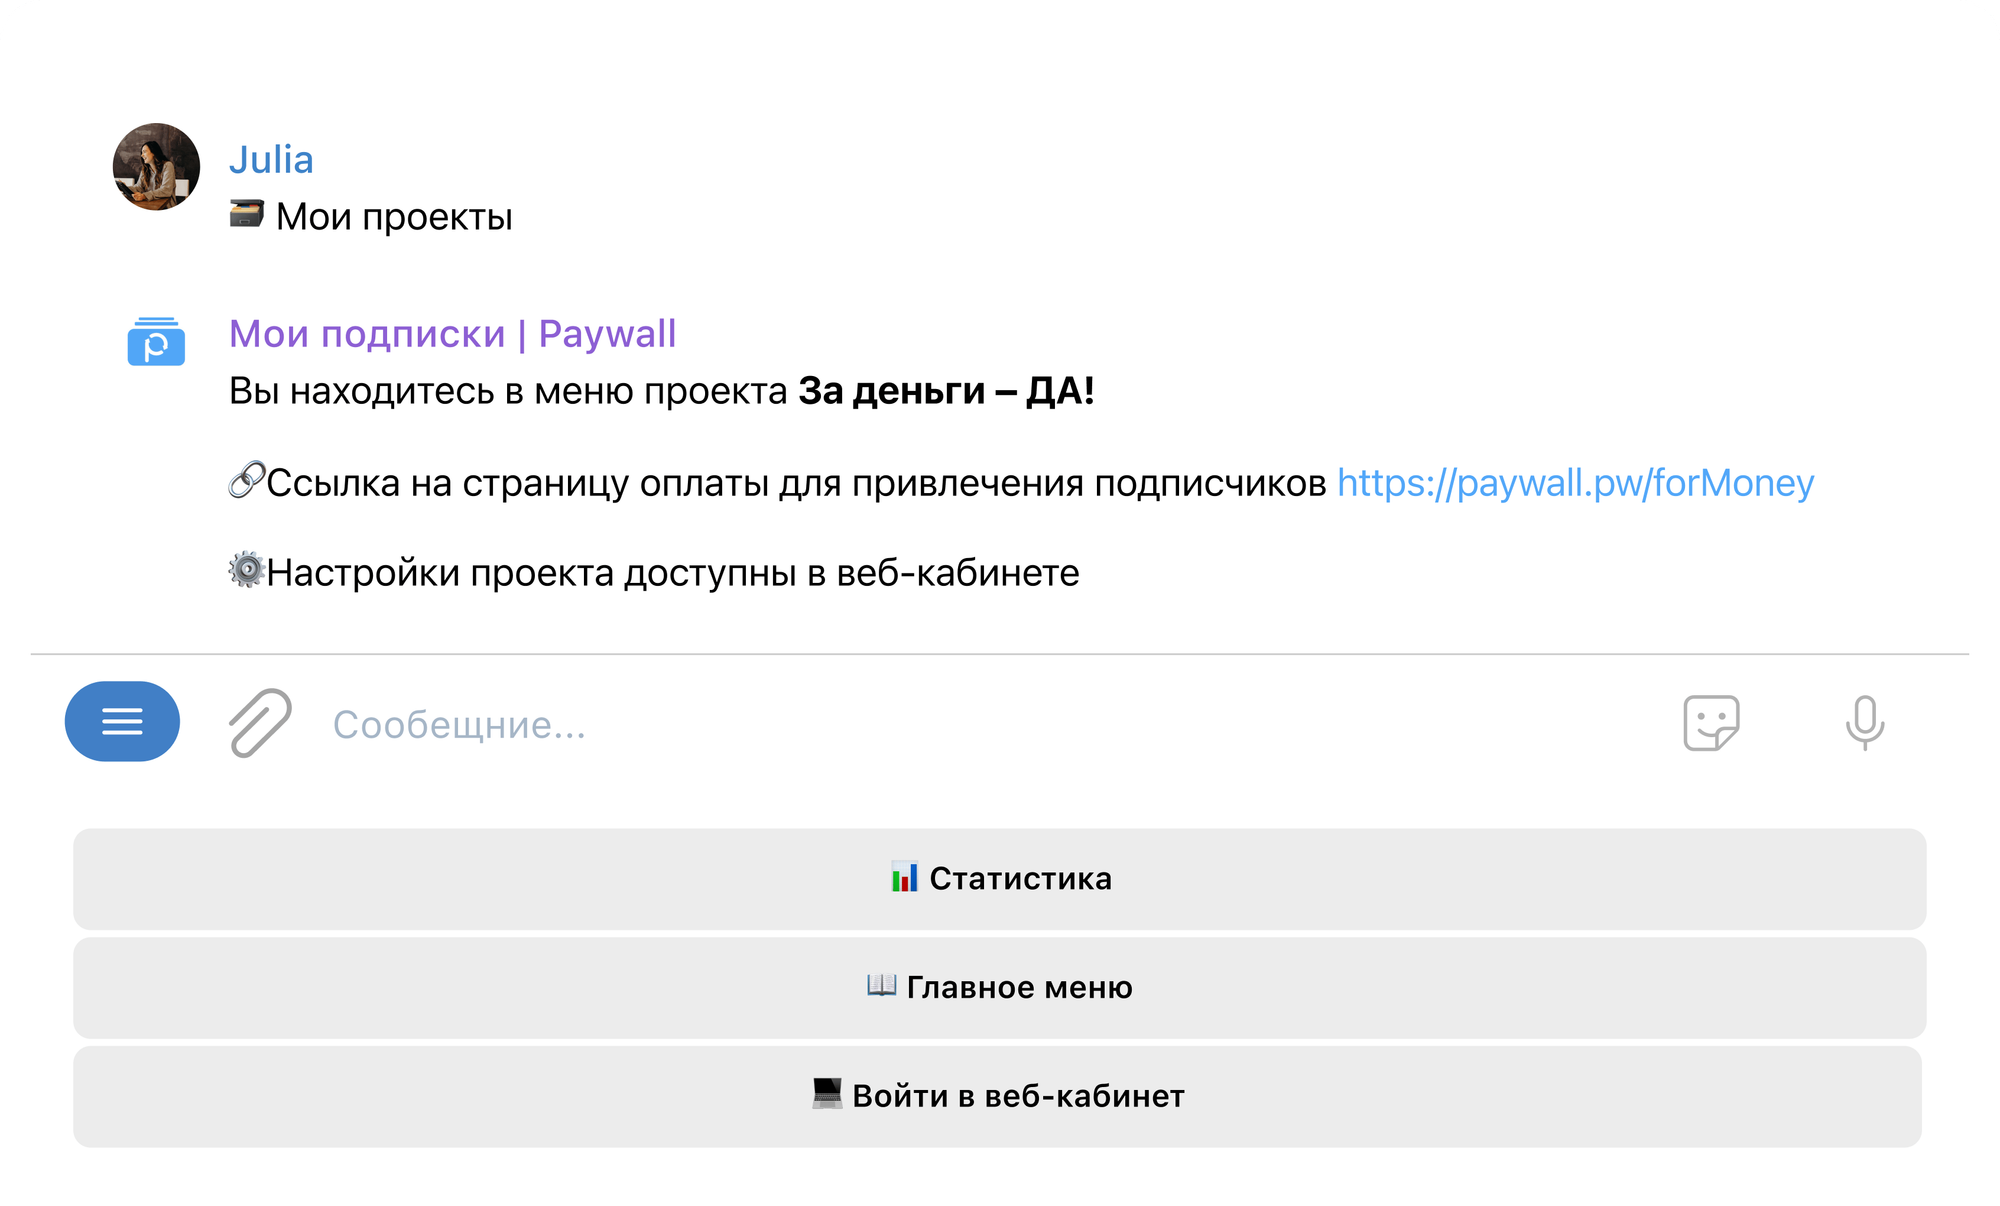
Task: Open the bot commands menu button
Action: pyautogui.click(x=122, y=721)
